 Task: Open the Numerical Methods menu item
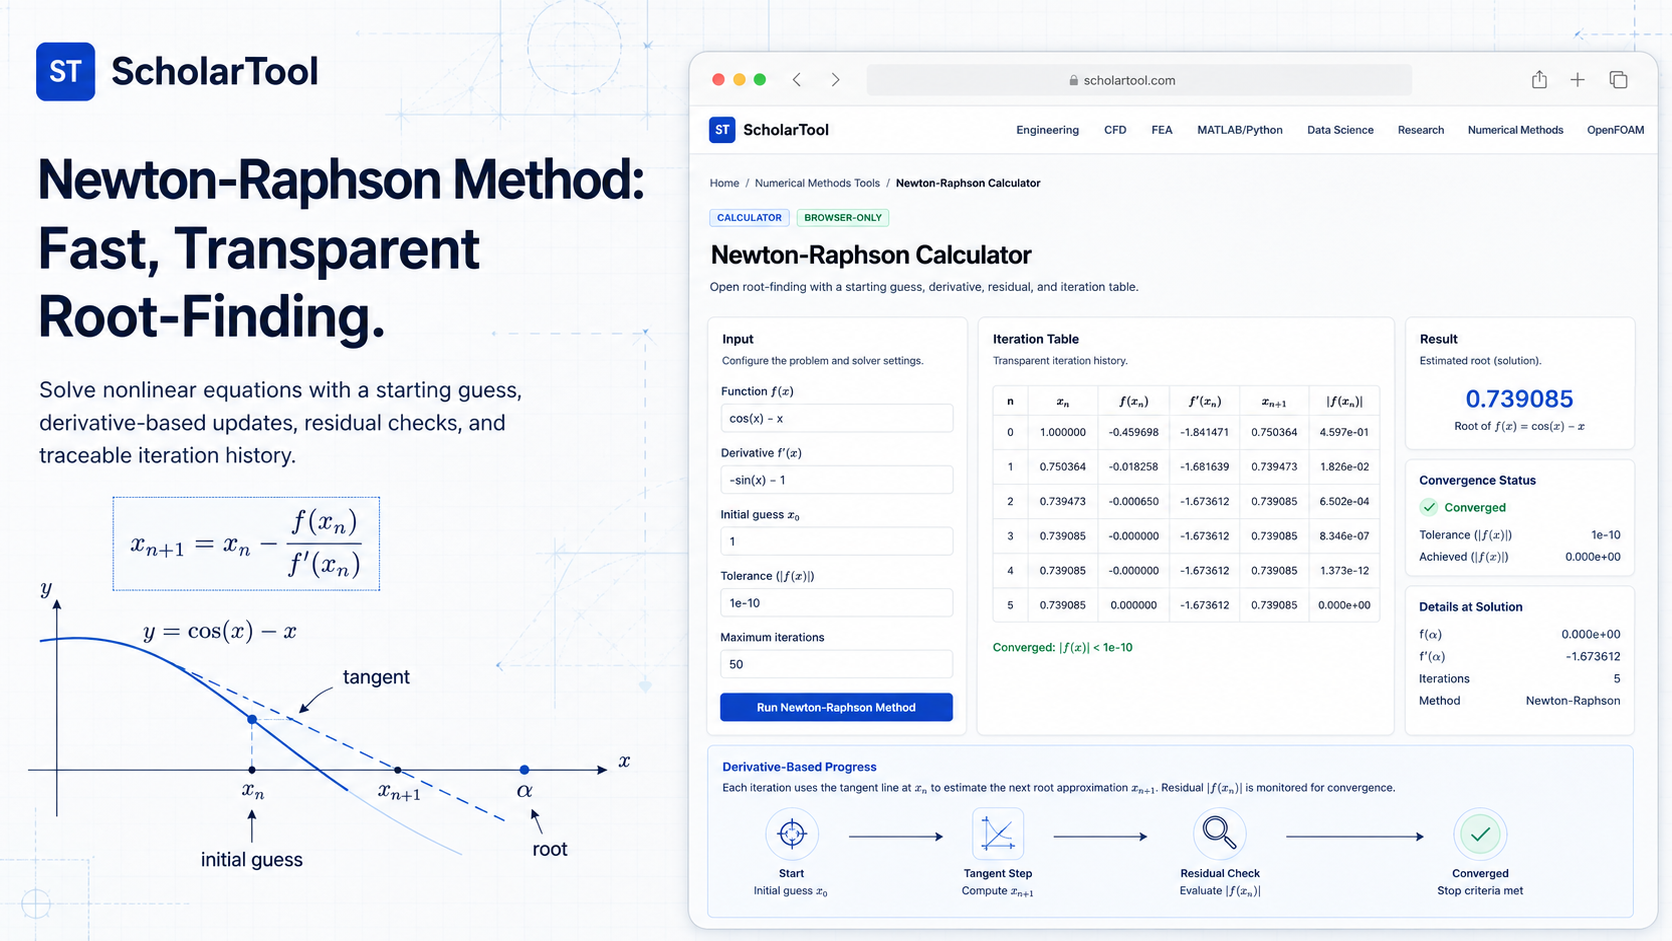(1515, 130)
